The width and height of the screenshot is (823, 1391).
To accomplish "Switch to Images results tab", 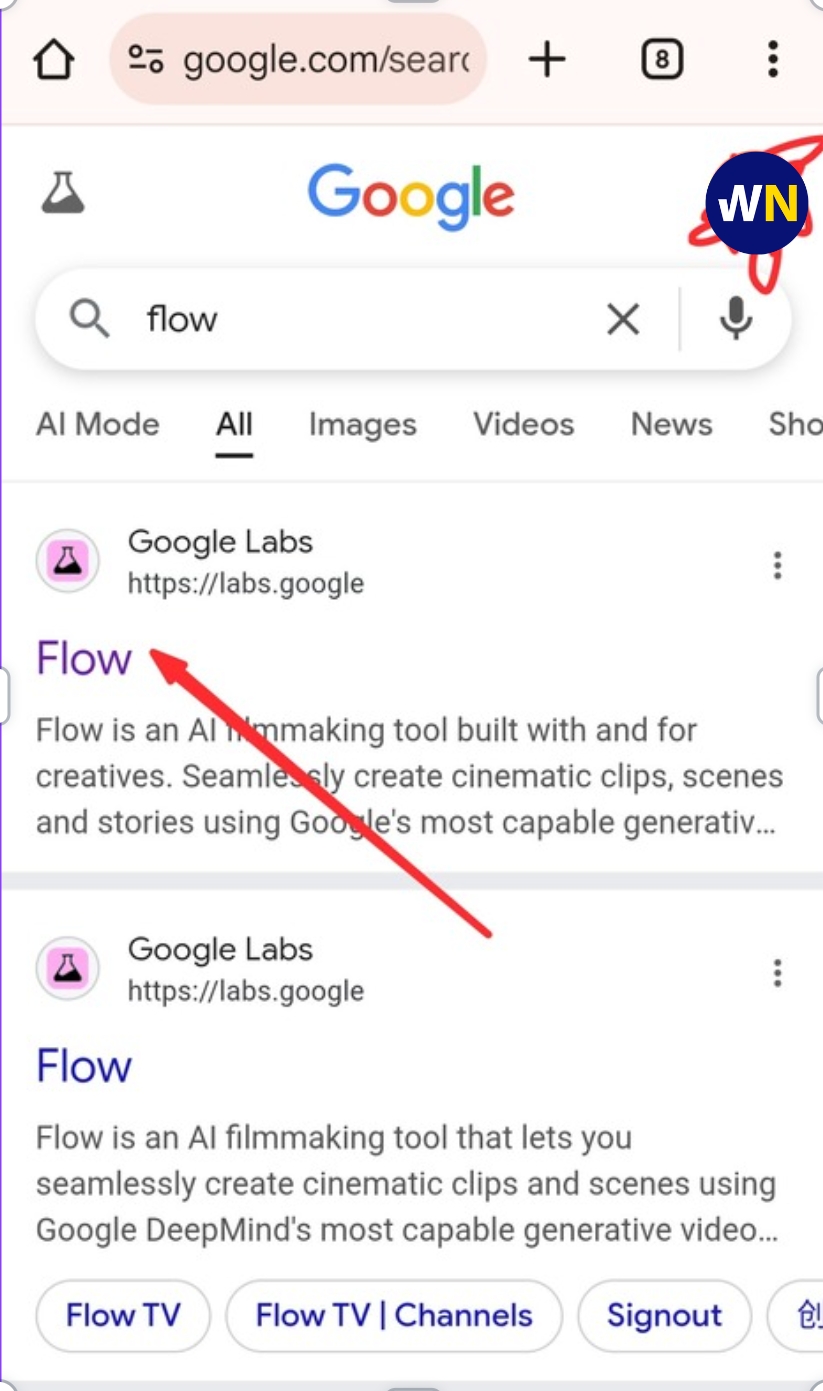I will click(362, 425).
